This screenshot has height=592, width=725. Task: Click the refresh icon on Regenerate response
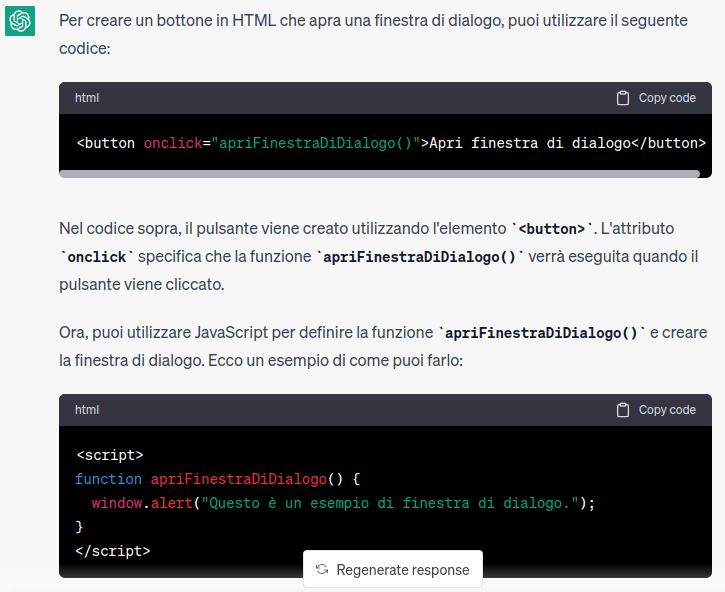tap(322, 569)
